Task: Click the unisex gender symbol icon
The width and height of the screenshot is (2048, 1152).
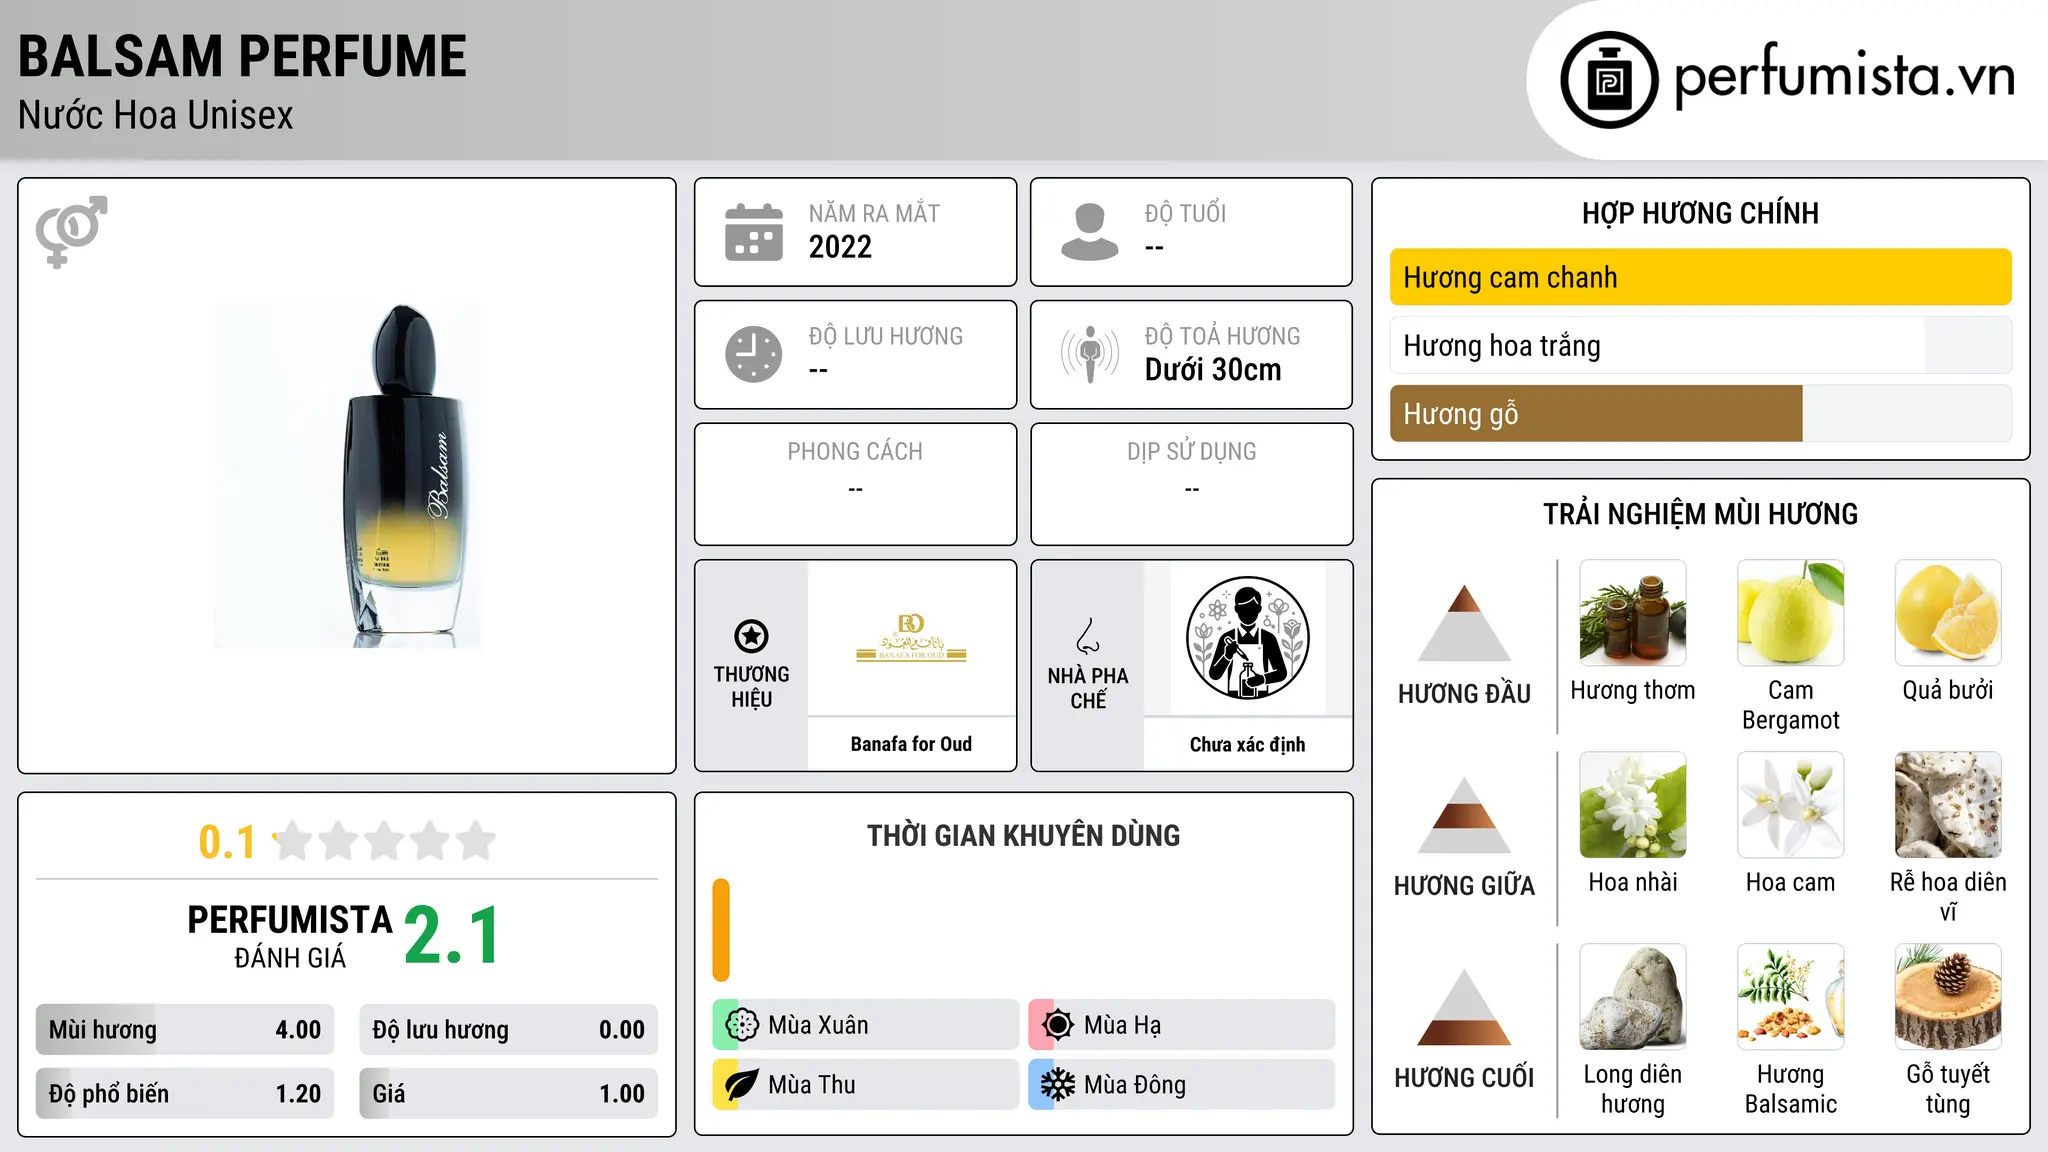Action: click(x=71, y=232)
